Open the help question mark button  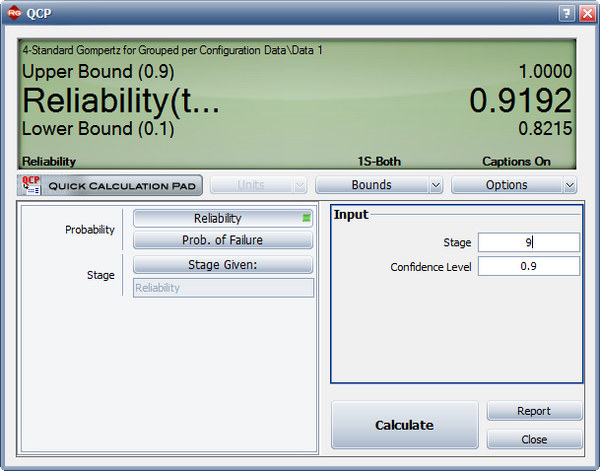pyautogui.click(x=567, y=13)
